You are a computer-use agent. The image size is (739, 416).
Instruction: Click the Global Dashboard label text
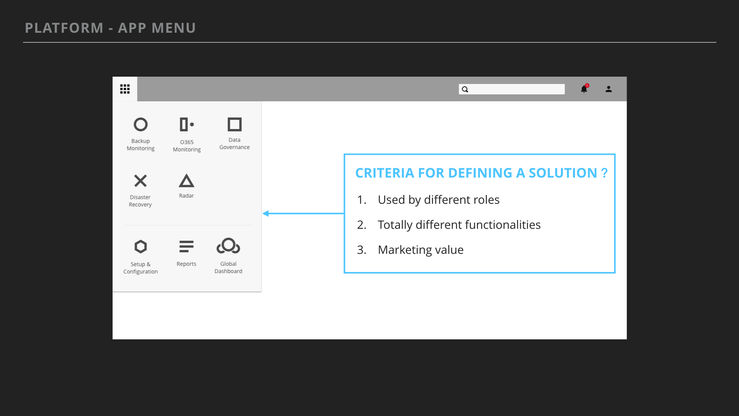click(228, 268)
